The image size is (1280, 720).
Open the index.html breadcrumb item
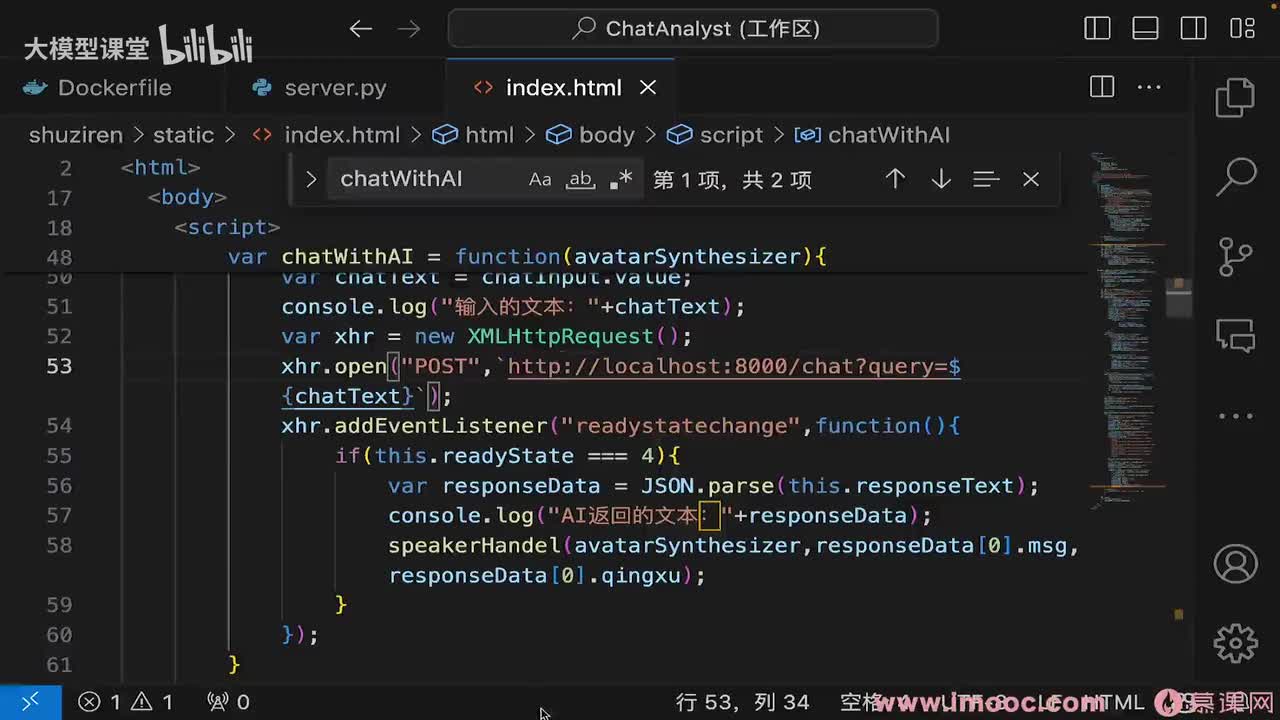(x=341, y=135)
